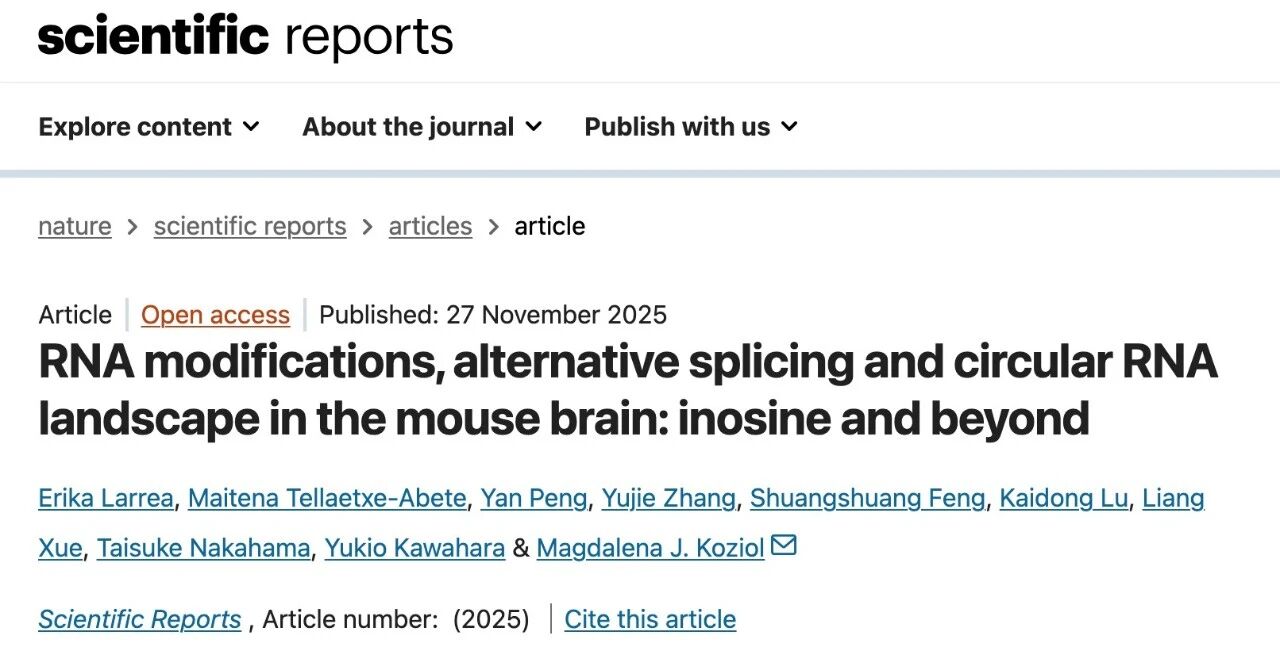Open the scientific reports breadcrumb
Screen dimensions: 1280x647
click(x=250, y=226)
